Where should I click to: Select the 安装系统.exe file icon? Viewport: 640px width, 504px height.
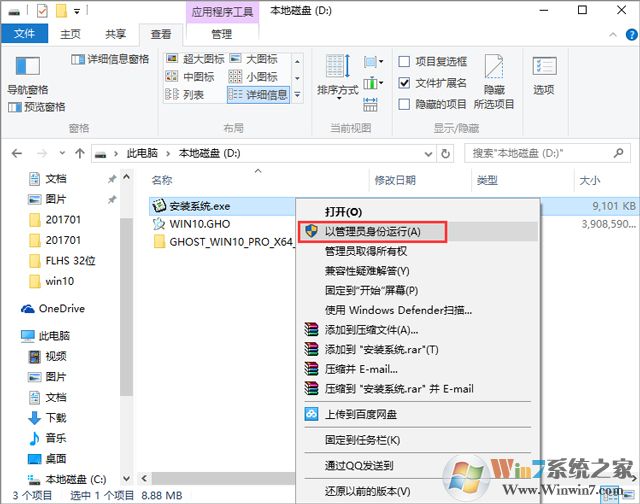158,205
